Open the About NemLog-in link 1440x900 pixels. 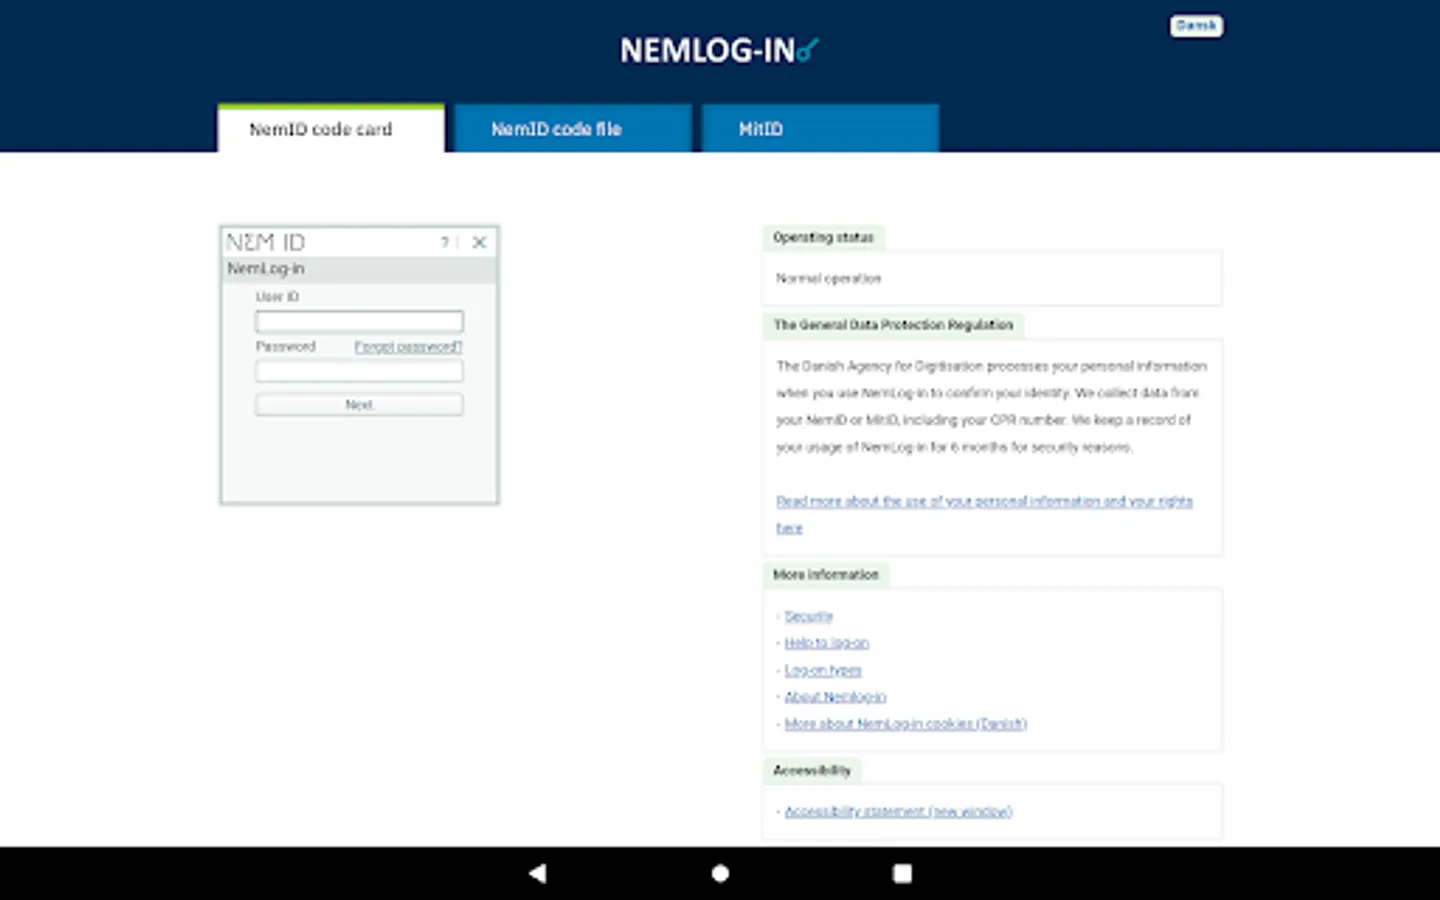click(x=835, y=697)
